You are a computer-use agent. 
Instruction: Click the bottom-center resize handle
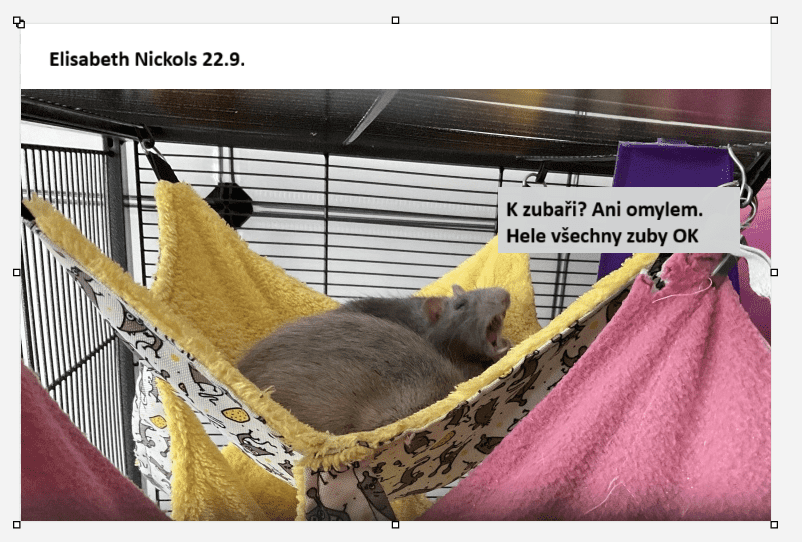click(x=395, y=524)
